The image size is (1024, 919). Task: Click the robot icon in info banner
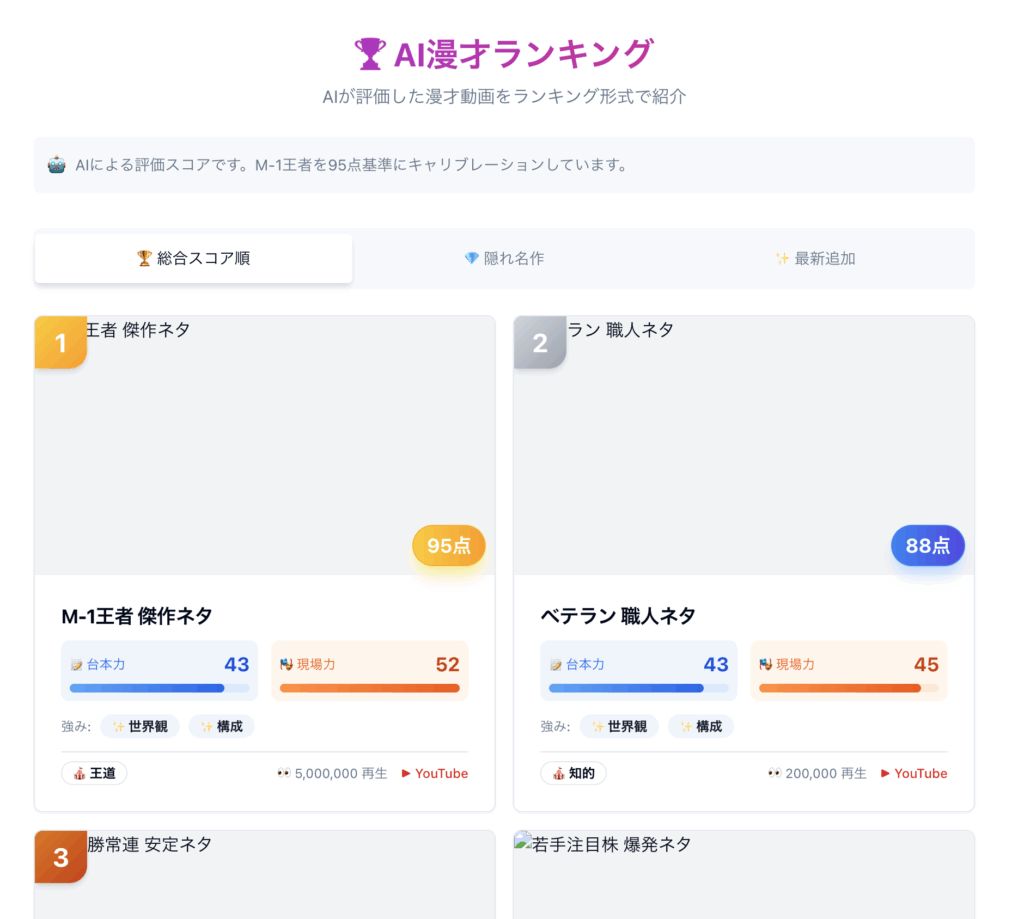(x=57, y=165)
